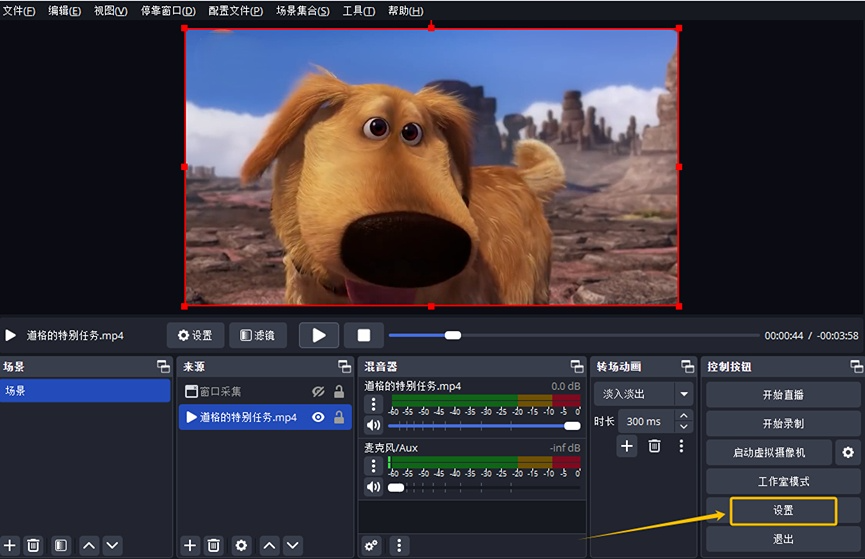Screen dimensions: 865x559
Task: Open the 视图(V) menu
Action: click(x=111, y=10)
